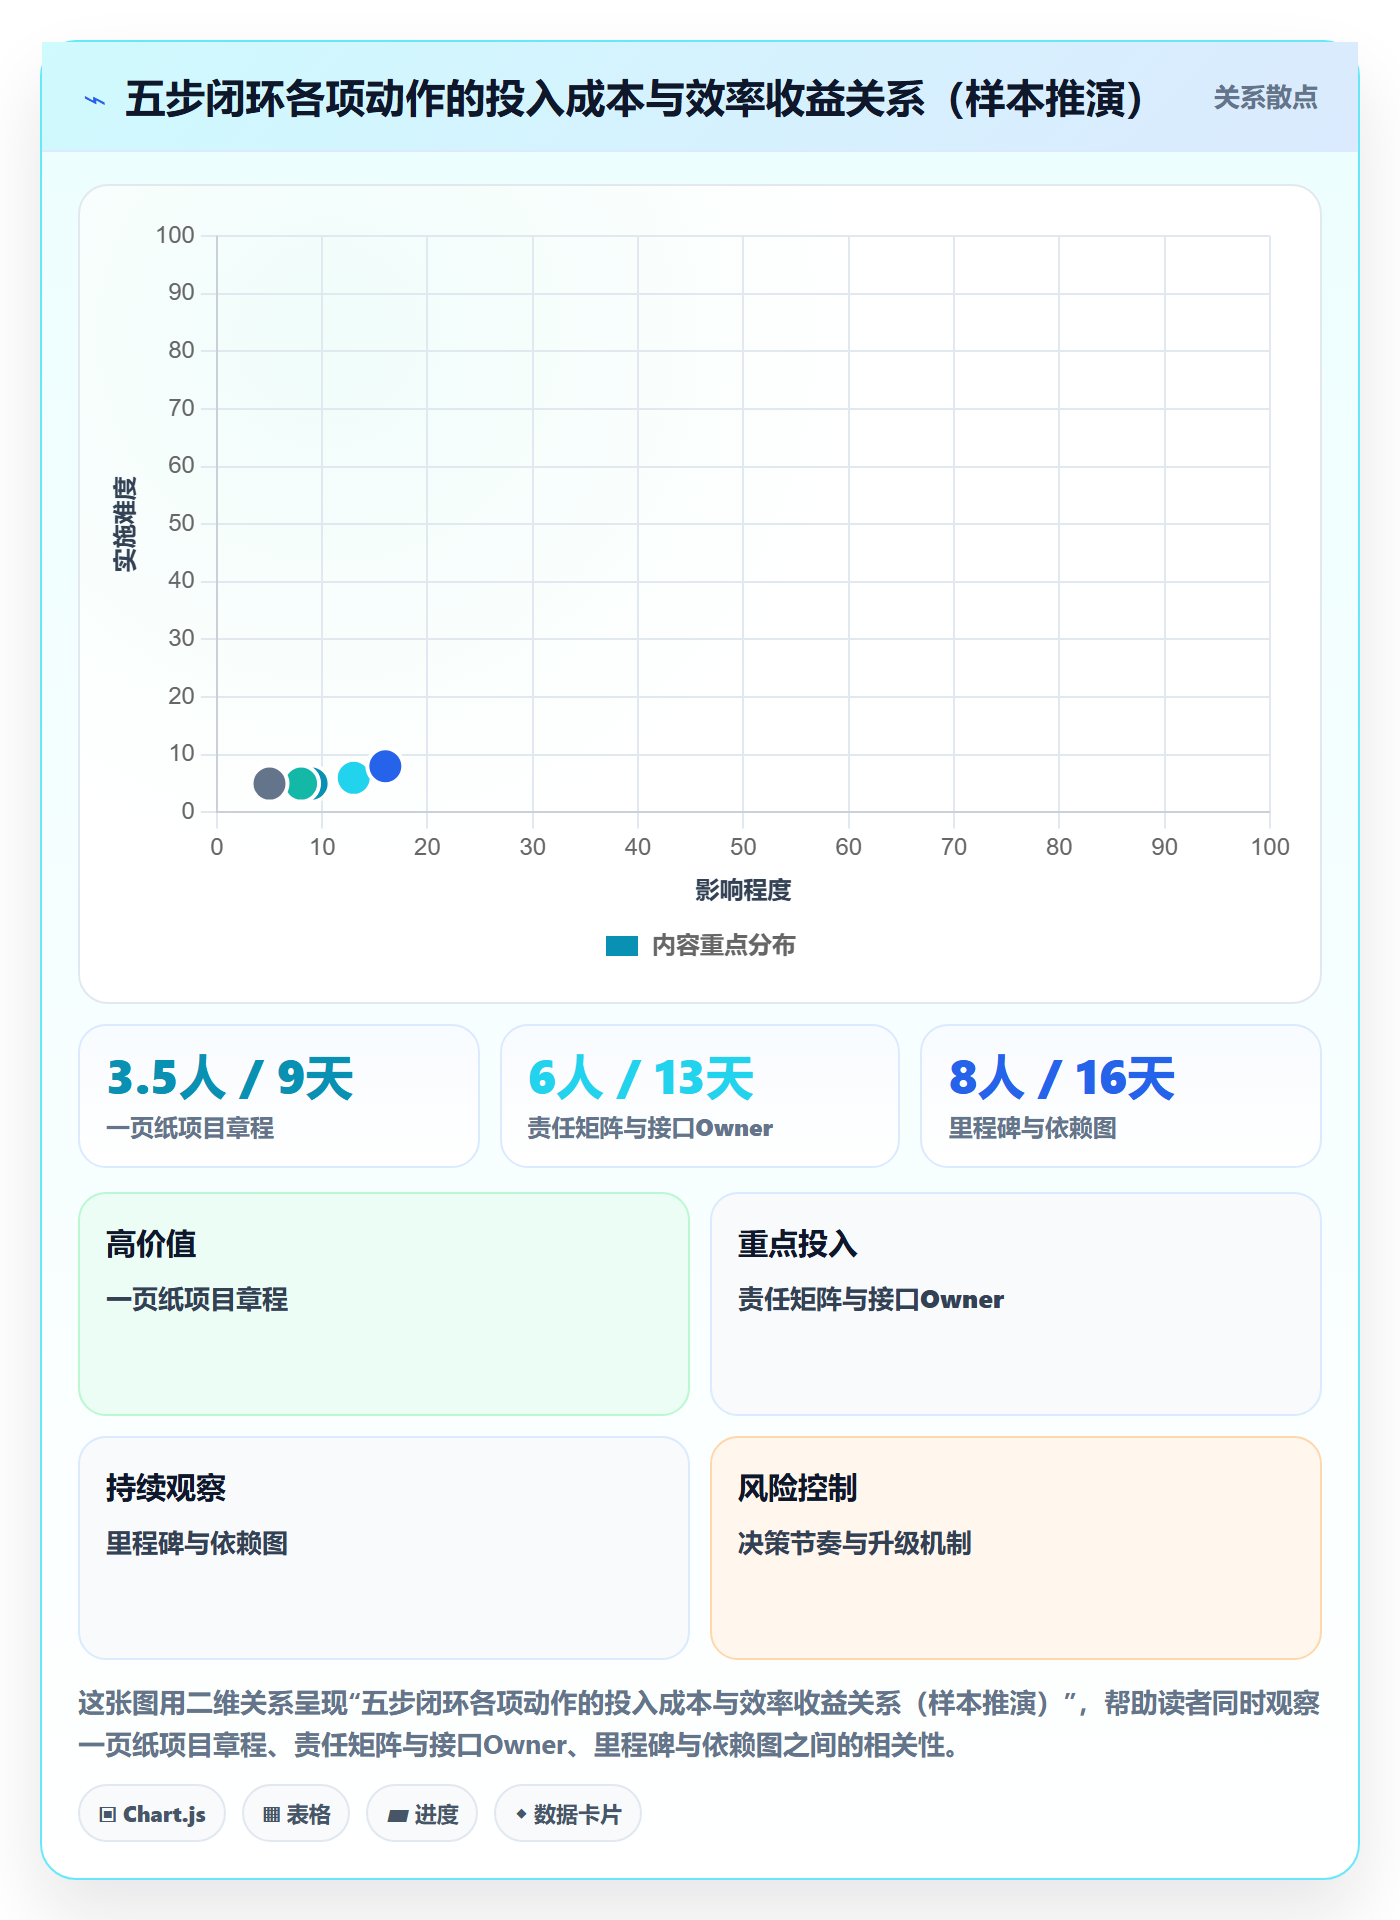
Task: Click the 内容重点分布 legend label
Action: coord(723,946)
